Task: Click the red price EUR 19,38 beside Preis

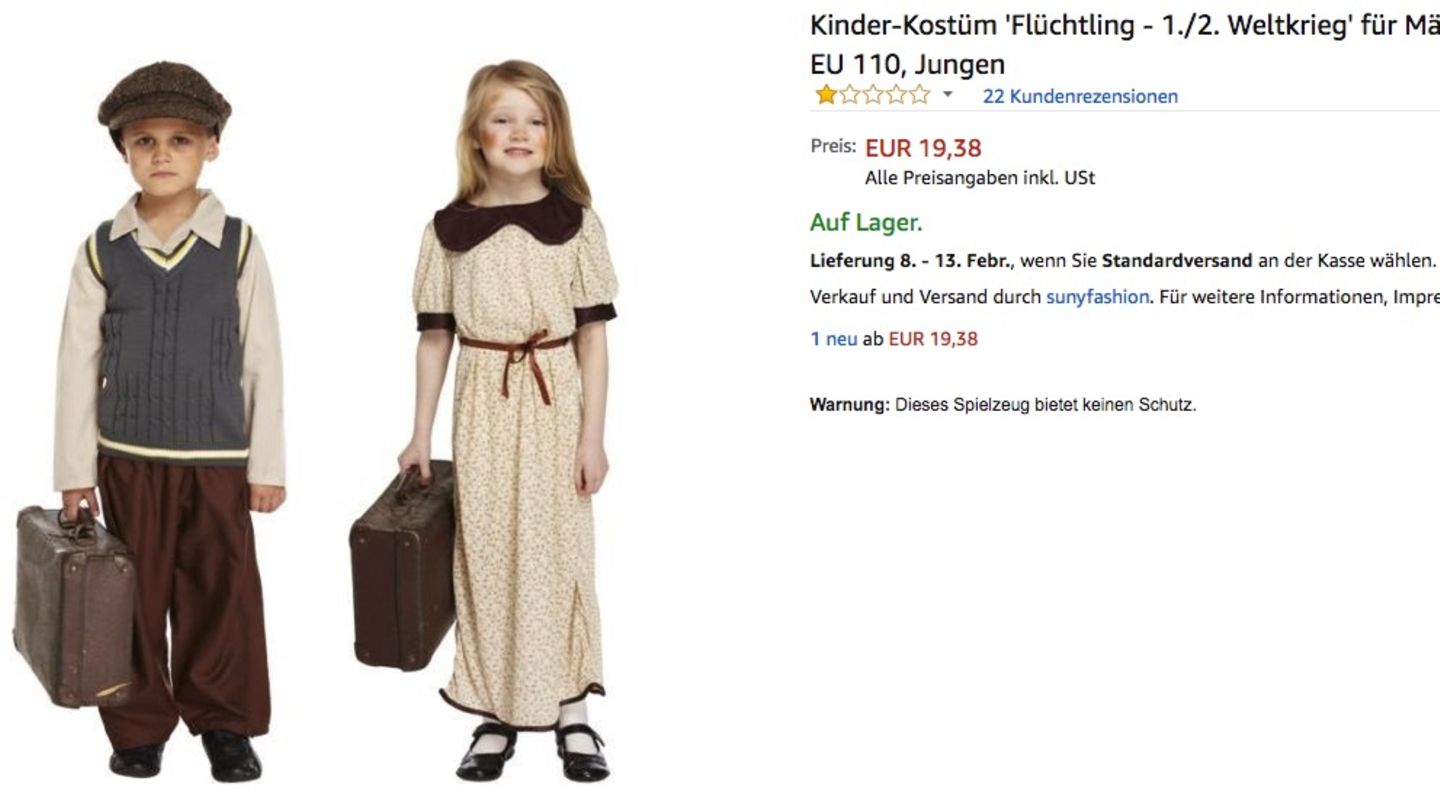Action: click(x=923, y=148)
